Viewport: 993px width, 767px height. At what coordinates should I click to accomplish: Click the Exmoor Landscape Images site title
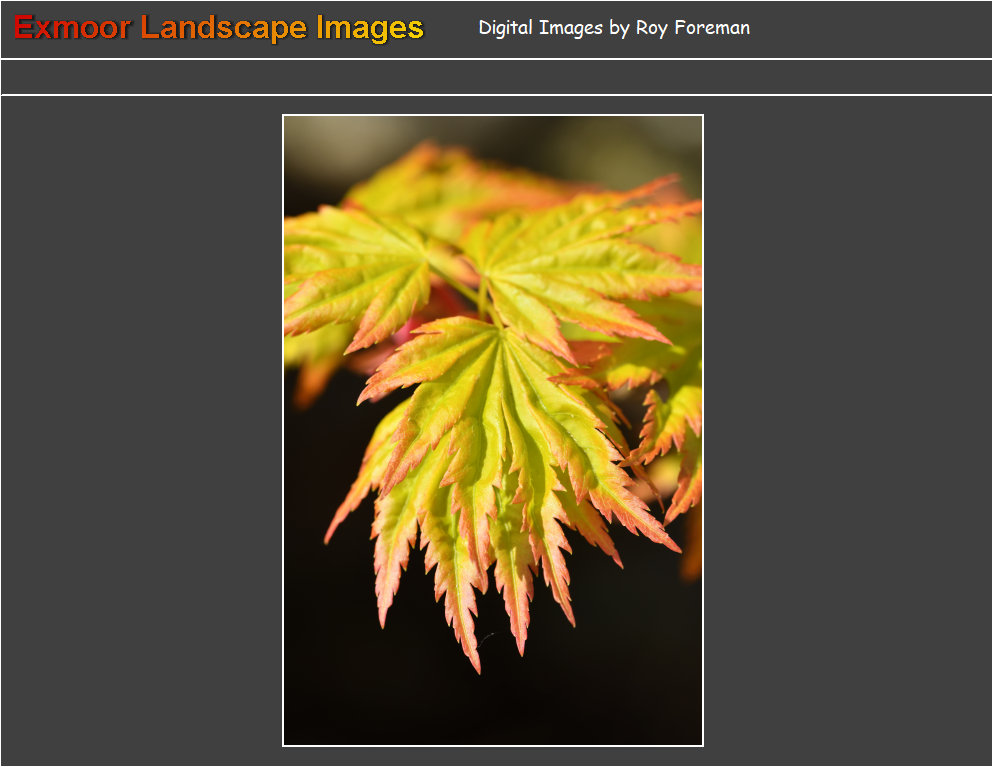(218, 28)
